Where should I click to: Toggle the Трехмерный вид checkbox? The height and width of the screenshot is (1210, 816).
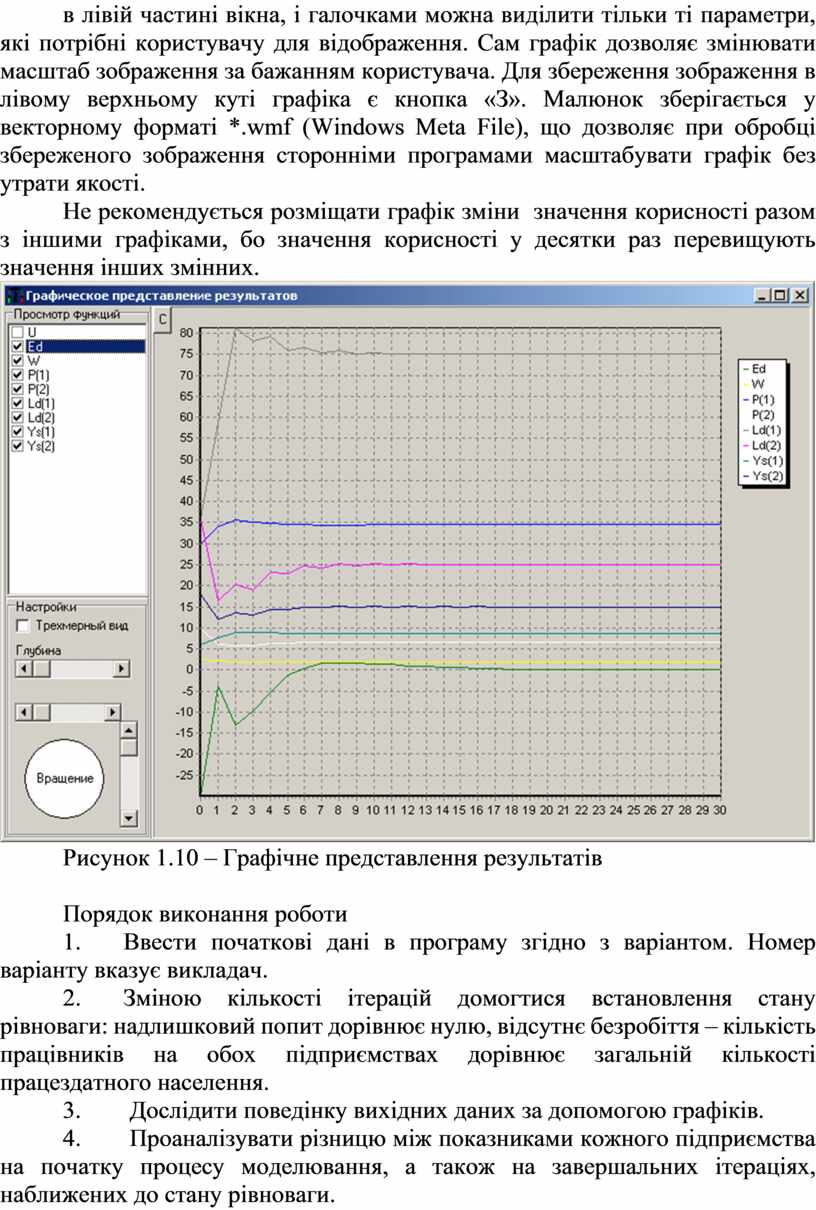click(x=24, y=625)
